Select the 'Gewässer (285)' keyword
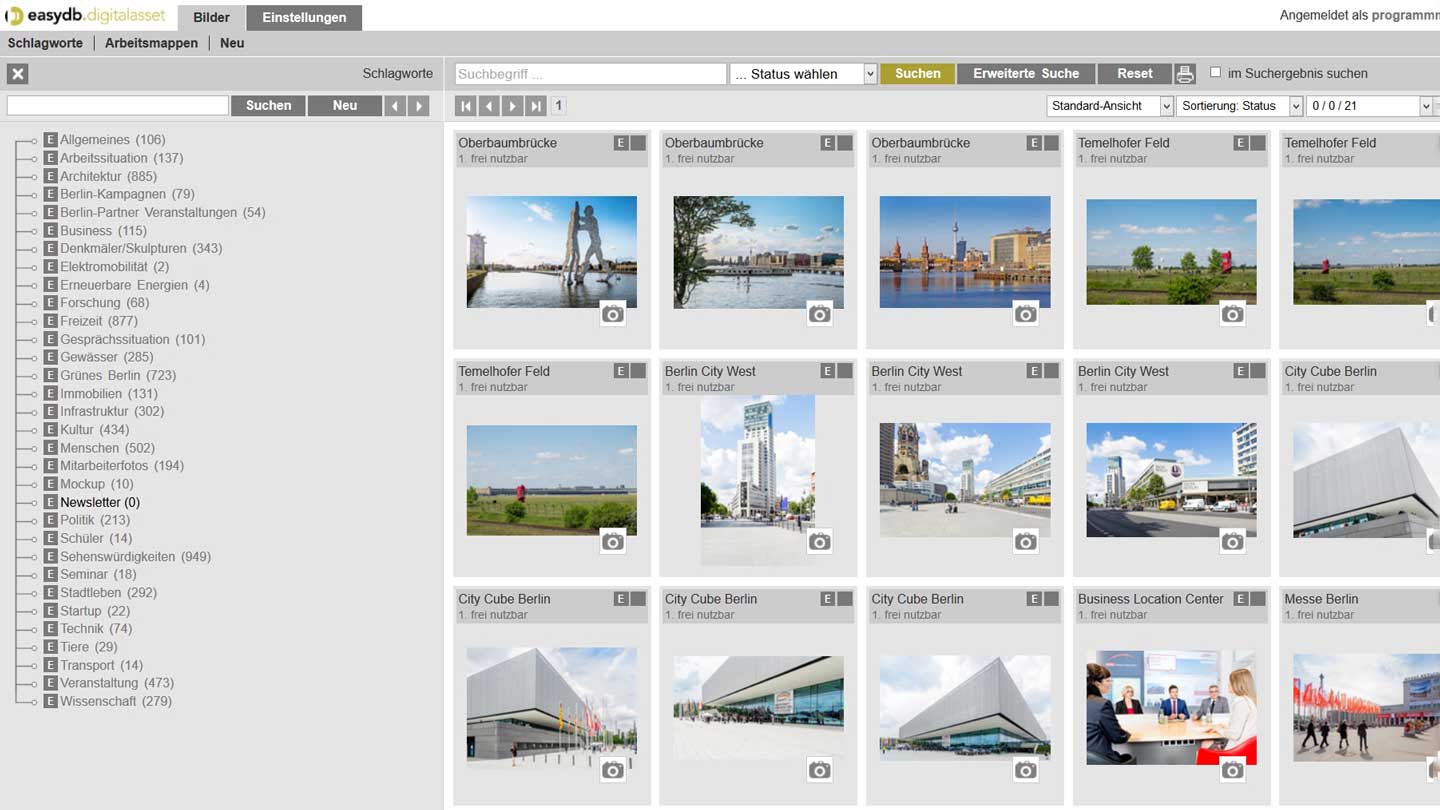 tap(107, 357)
